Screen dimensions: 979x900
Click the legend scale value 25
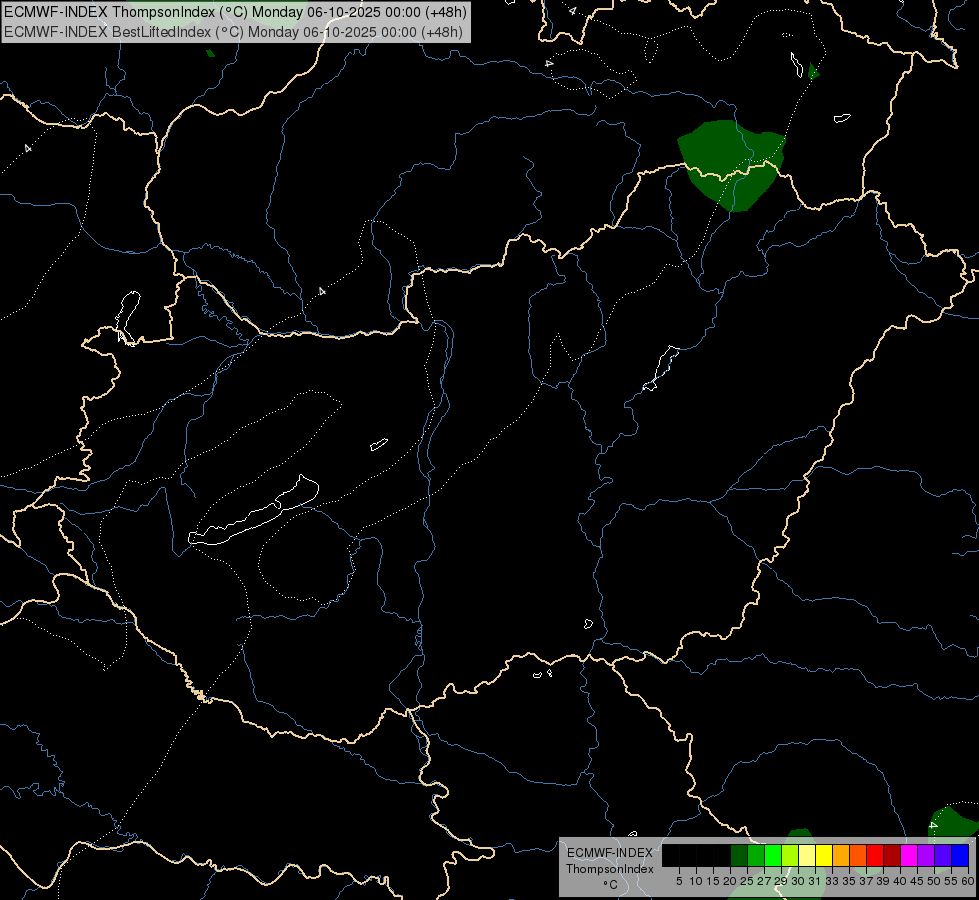click(x=747, y=881)
